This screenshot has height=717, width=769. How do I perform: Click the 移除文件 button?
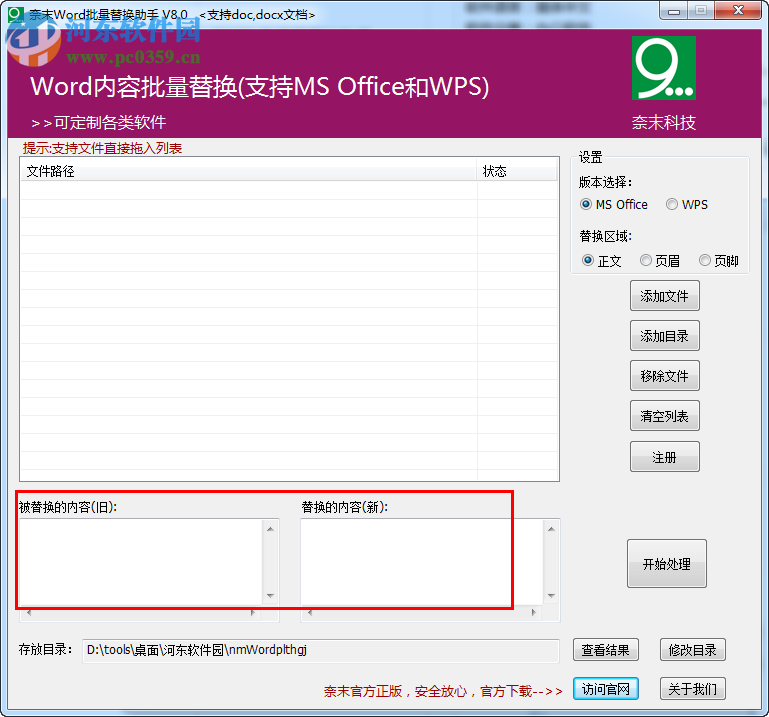(x=665, y=376)
